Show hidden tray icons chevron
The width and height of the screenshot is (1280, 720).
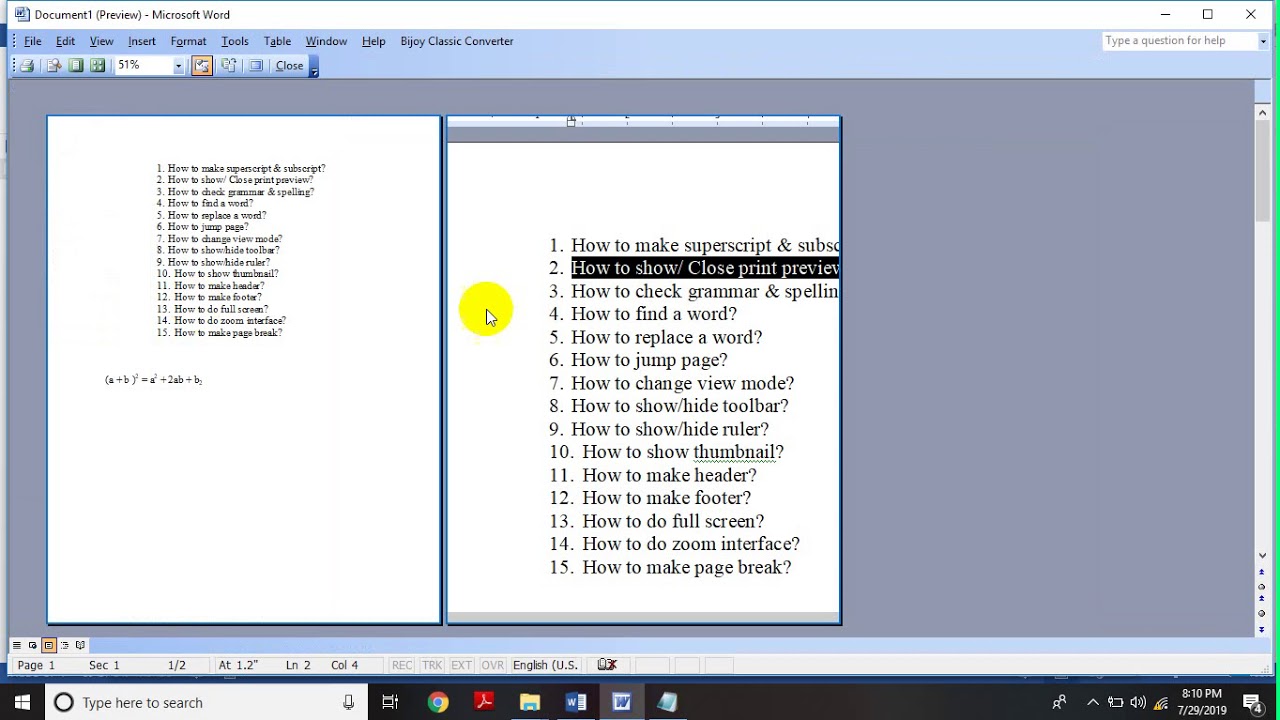click(1092, 703)
